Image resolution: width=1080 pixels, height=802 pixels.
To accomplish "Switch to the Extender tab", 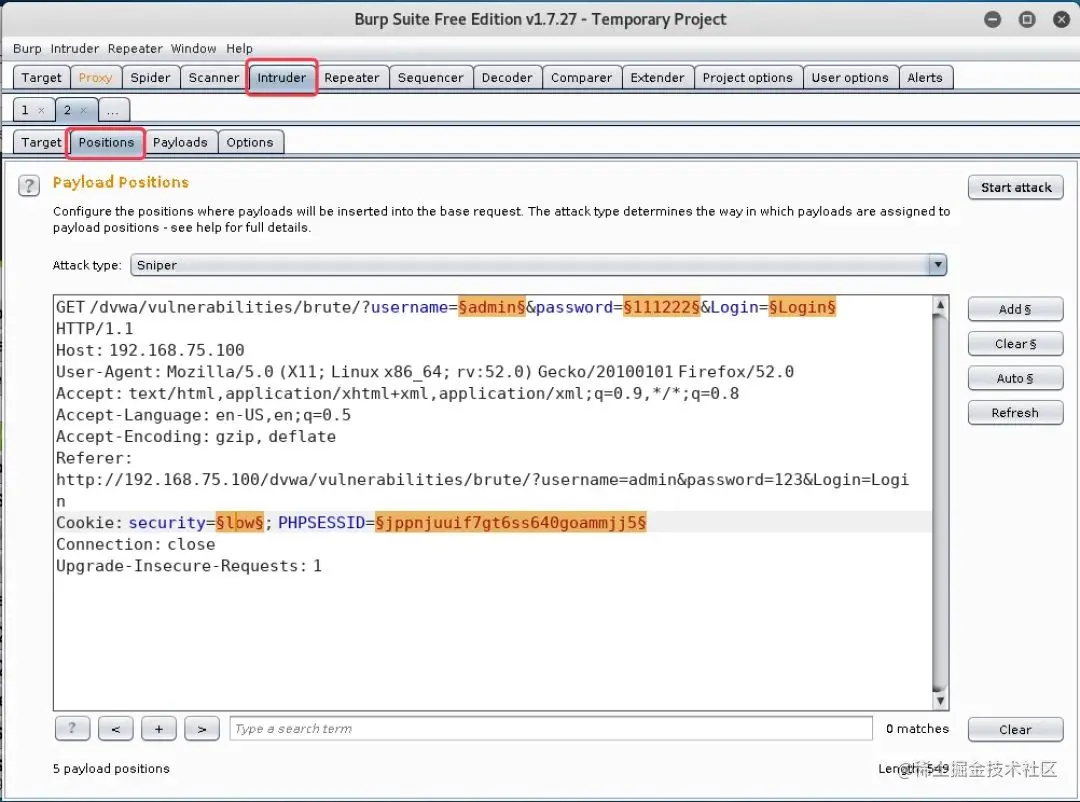I will pyautogui.click(x=657, y=78).
